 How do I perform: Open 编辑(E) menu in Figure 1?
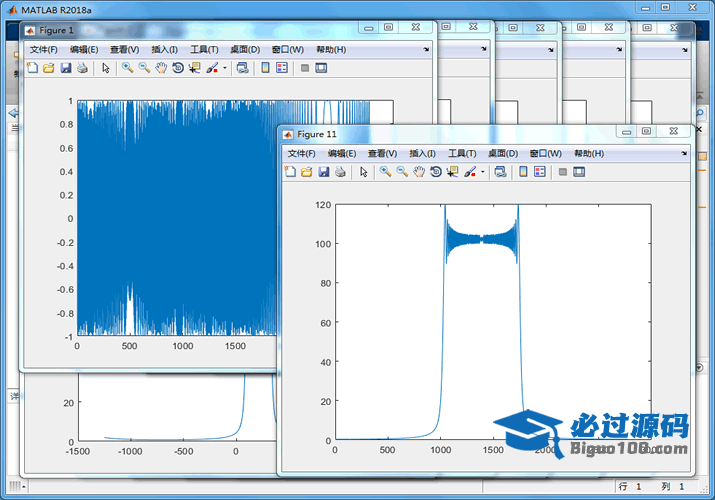[84, 50]
